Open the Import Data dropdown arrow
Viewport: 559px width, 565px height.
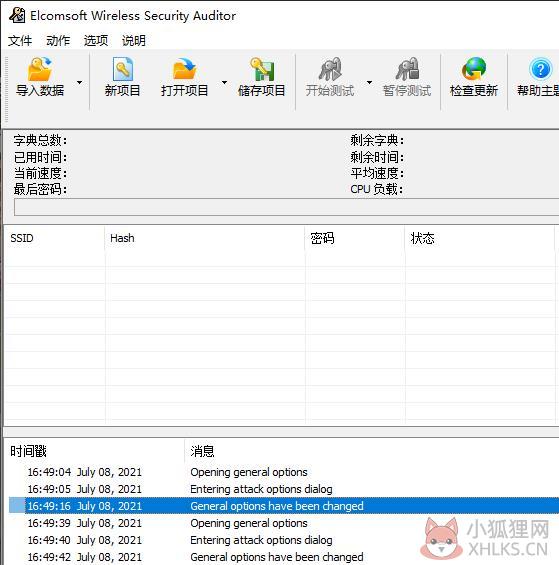[x=80, y=83]
